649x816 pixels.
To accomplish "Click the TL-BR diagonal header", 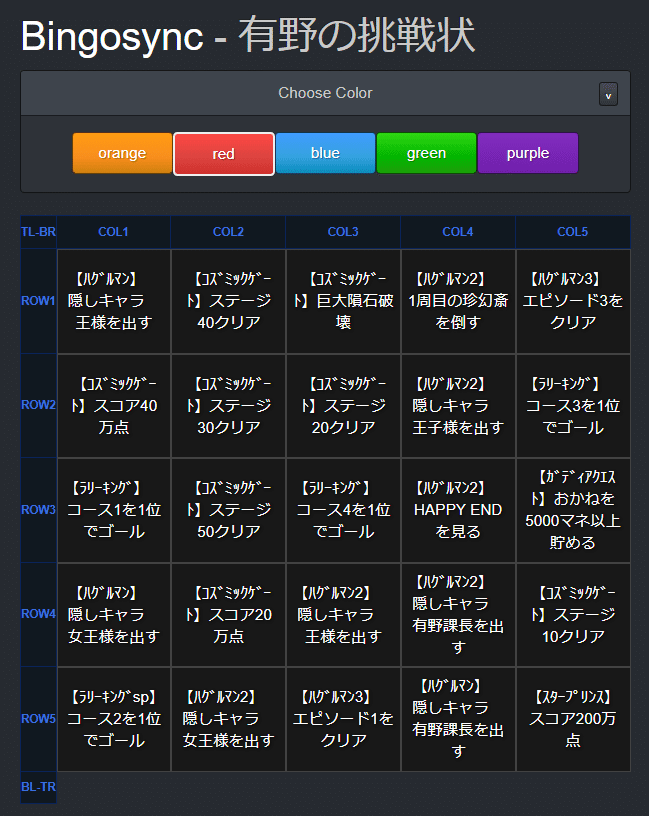I will pyautogui.click(x=39, y=232).
